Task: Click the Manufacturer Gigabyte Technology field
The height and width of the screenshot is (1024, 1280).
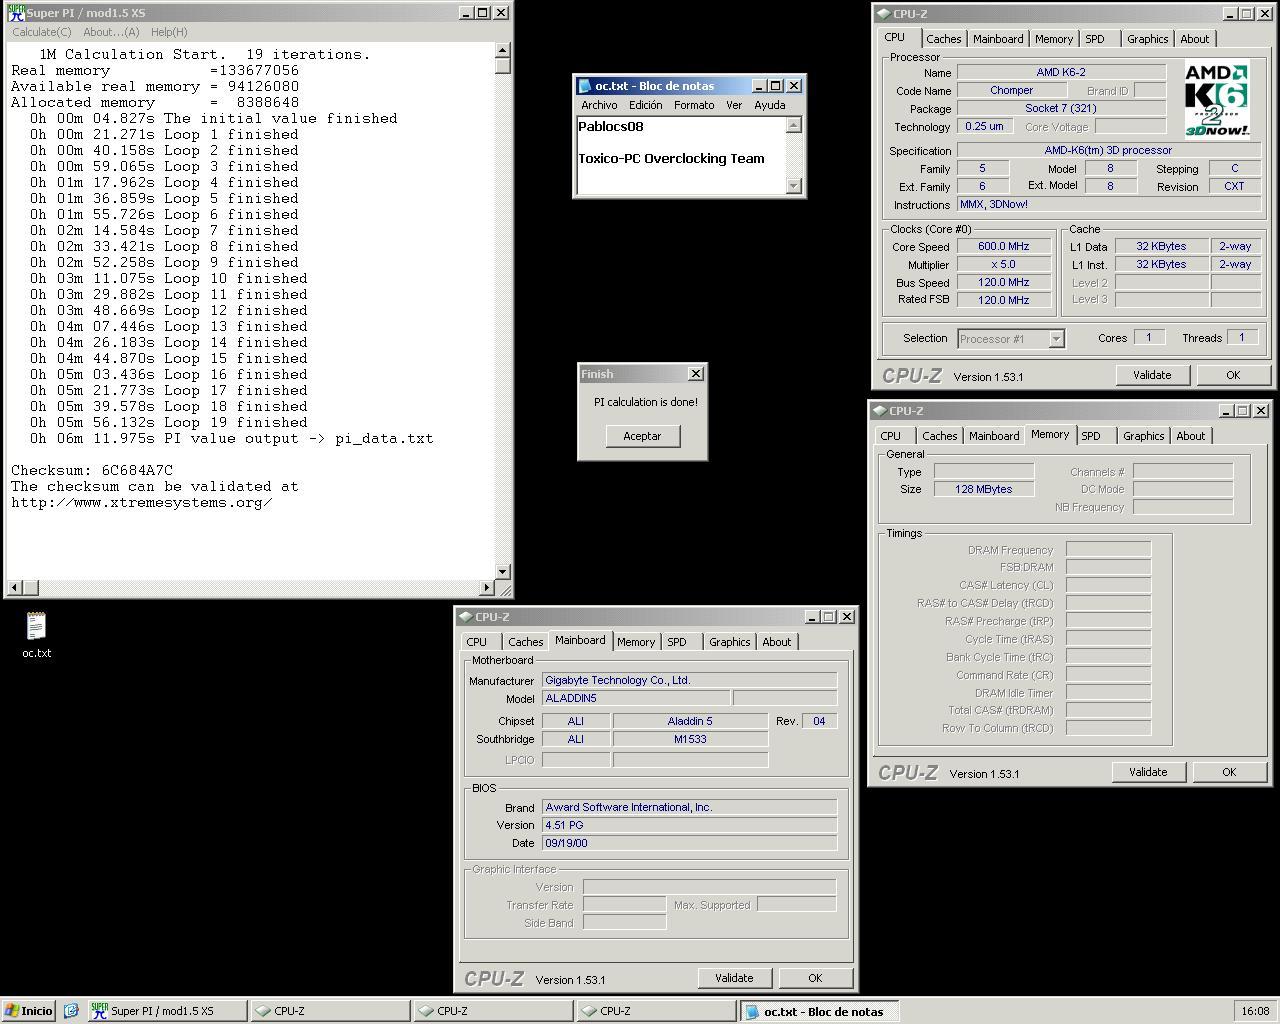Action: coord(689,680)
